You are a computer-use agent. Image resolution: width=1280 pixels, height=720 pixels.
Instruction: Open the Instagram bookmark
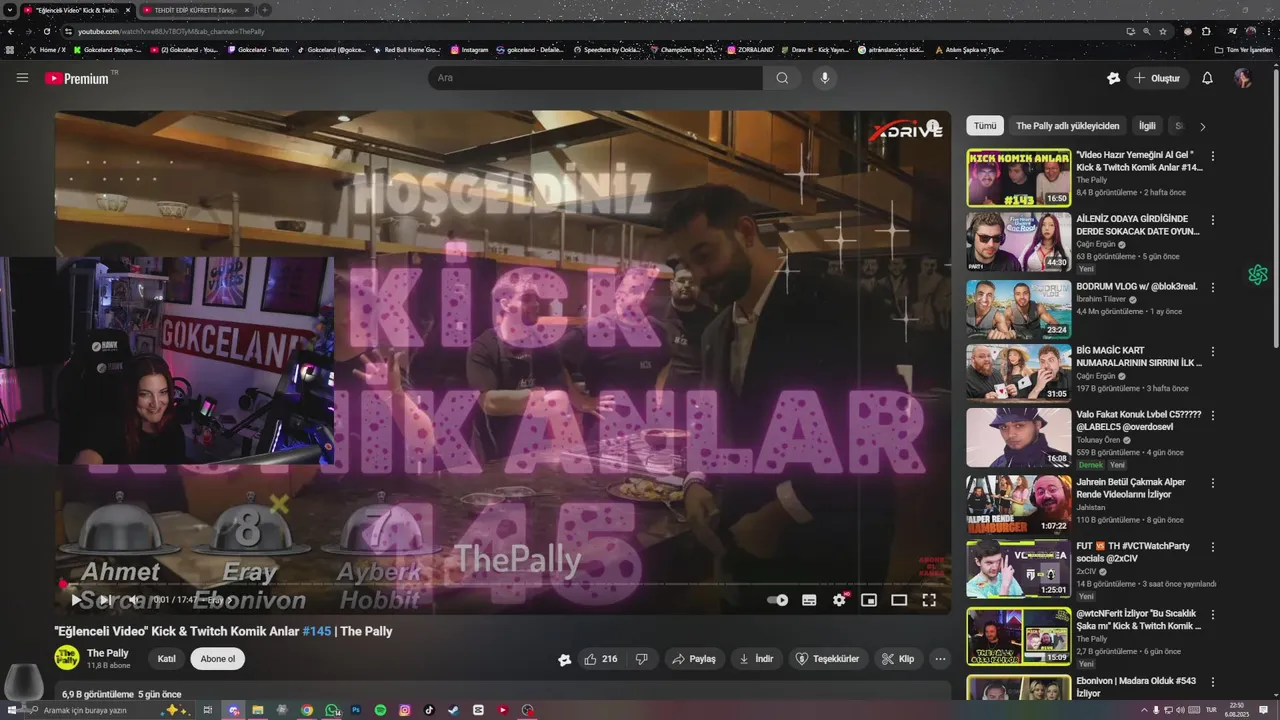(x=469, y=49)
